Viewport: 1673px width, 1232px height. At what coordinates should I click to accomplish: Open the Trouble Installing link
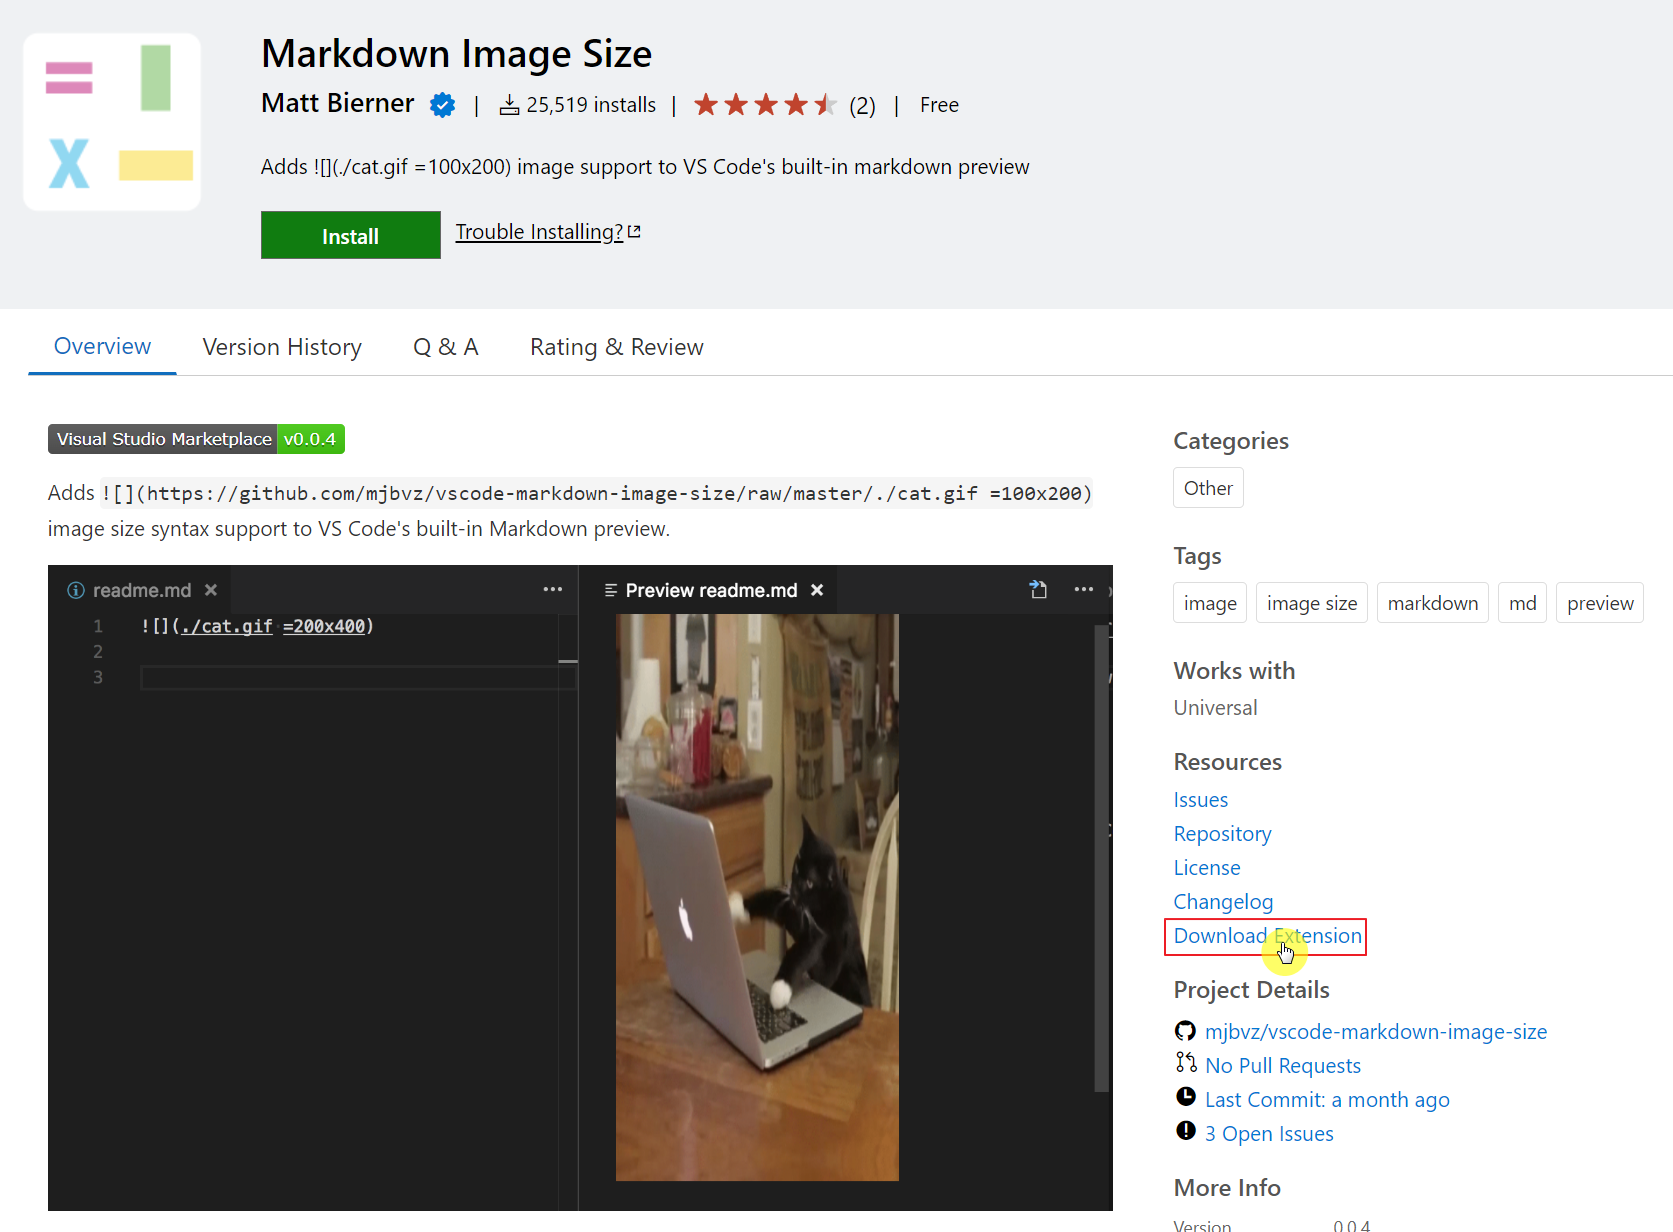click(x=538, y=231)
